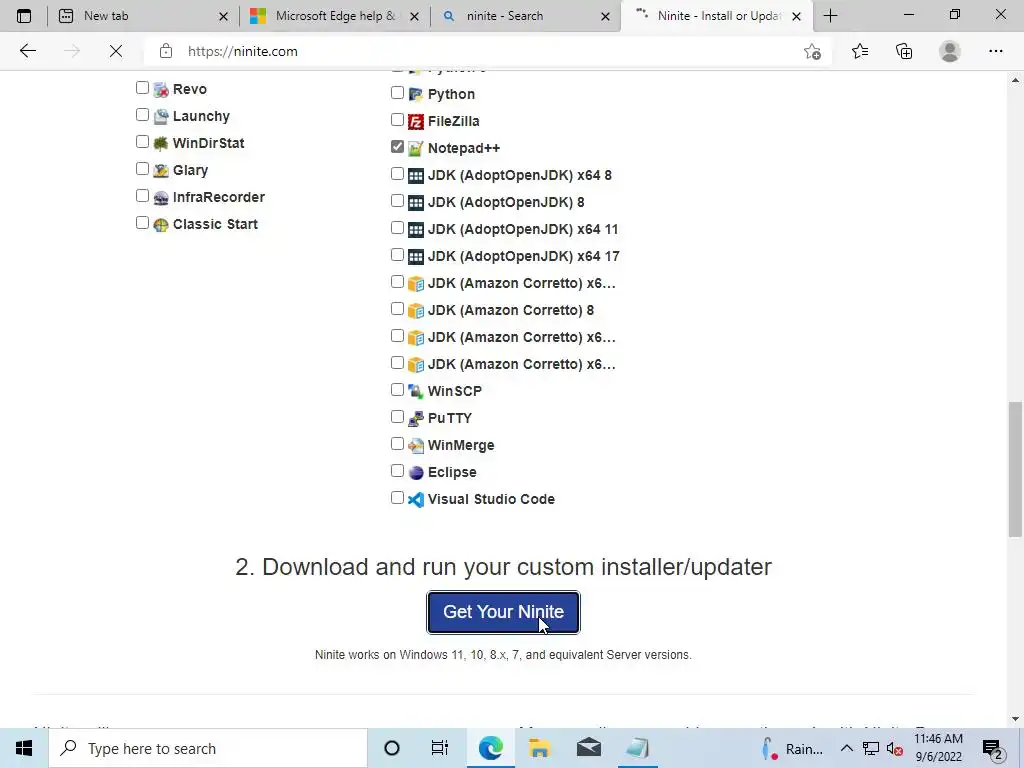Check the Visual Studio Code checkbox
Viewport: 1024px width, 768px height.
(397, 498)
